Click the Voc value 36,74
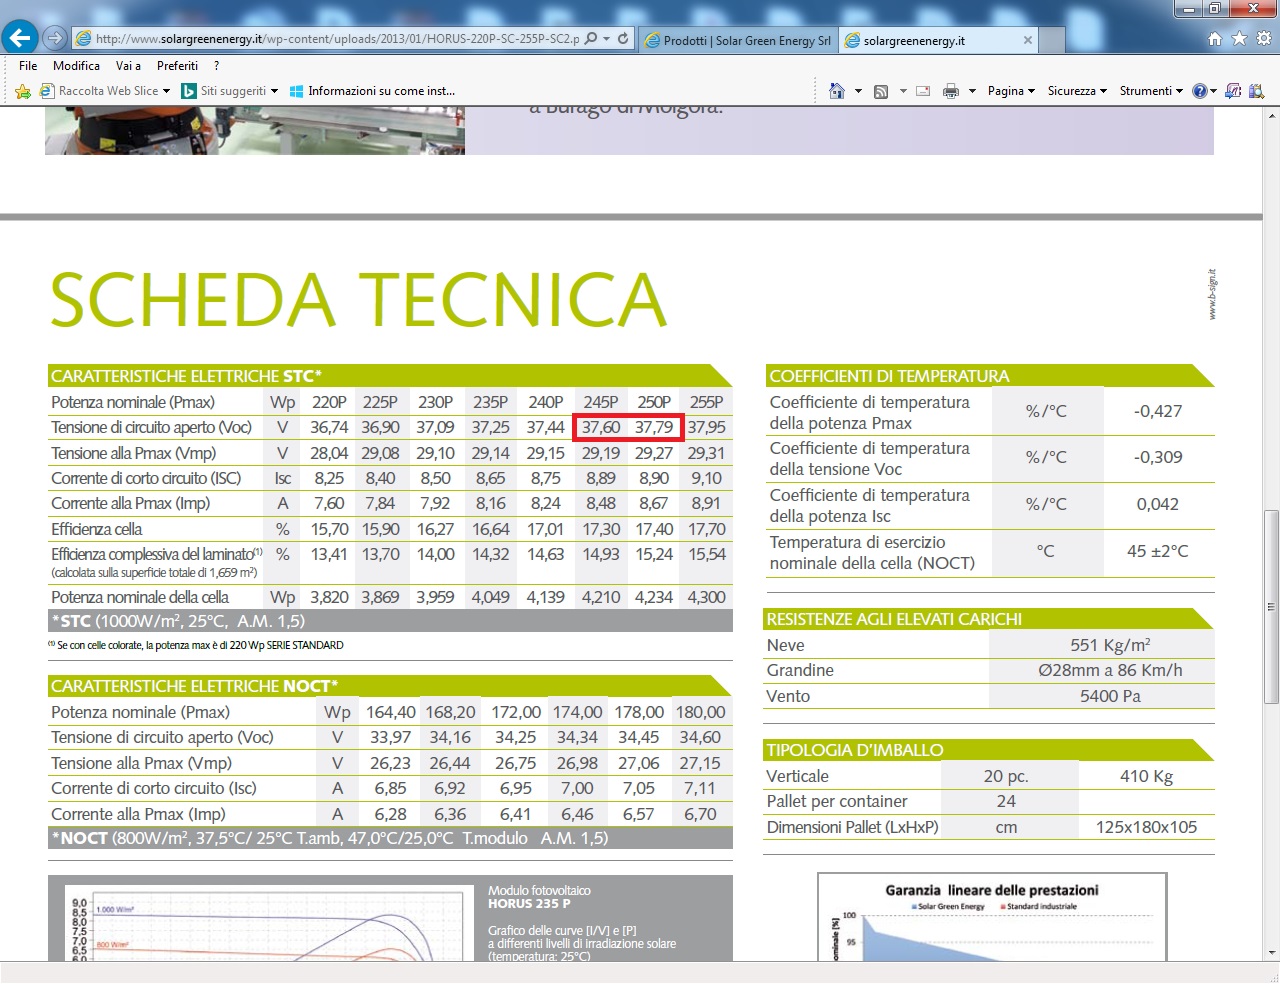Image resolution: width=1280 pixels, height=984 pixels. pyautogui.click(x=329, y=427)
